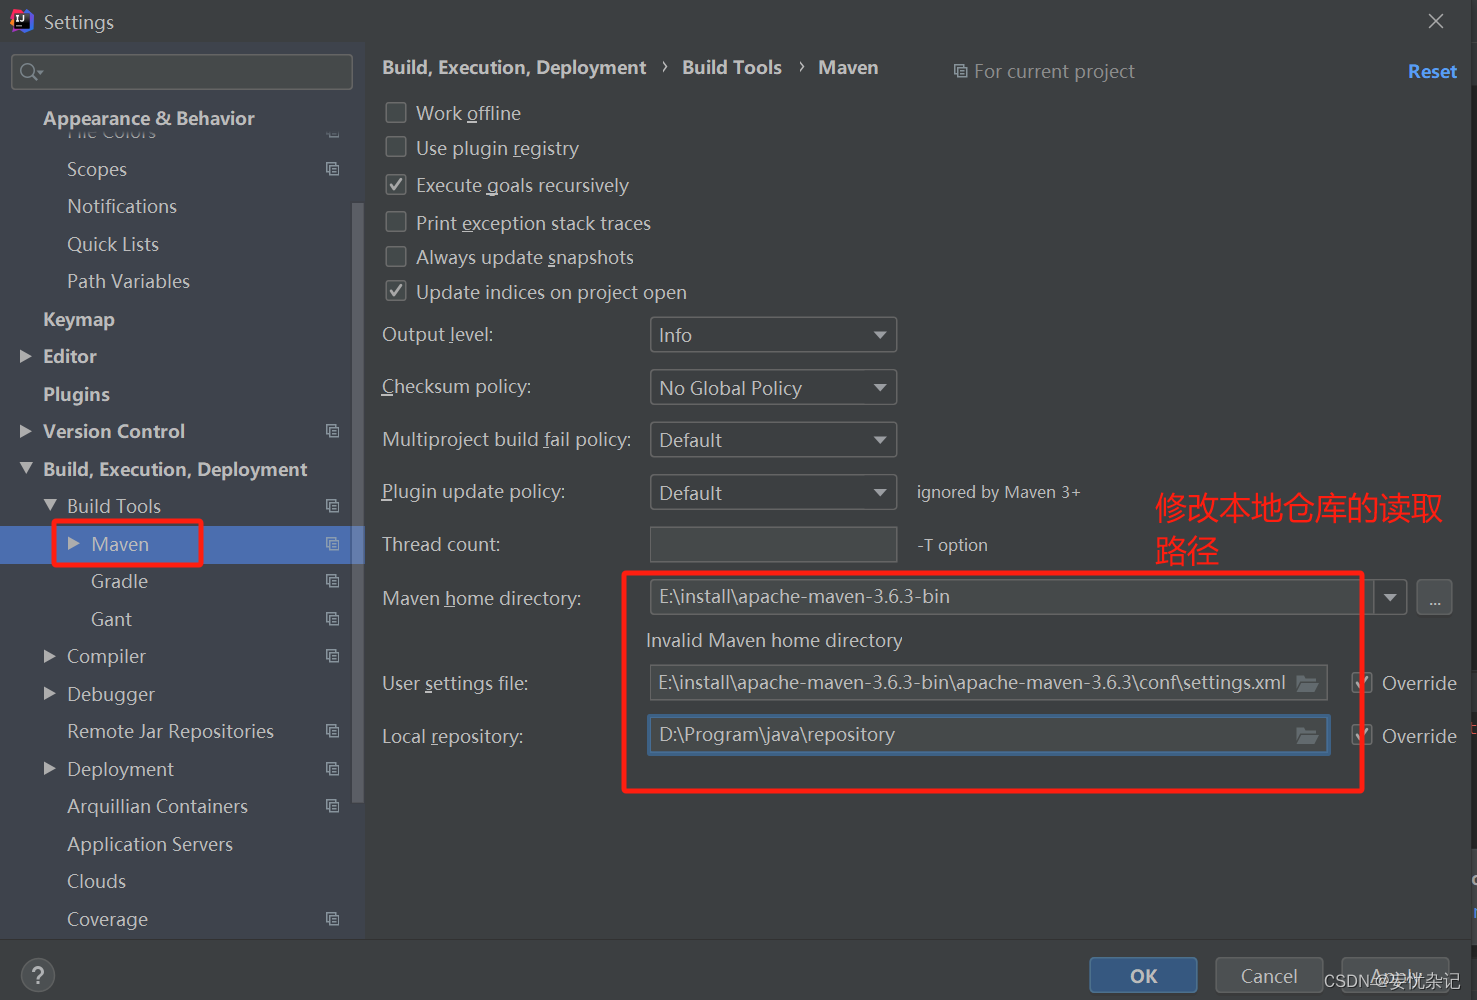
Task: Click the per-project icon beside Build Tools
Action: click(x=333, y=506)
